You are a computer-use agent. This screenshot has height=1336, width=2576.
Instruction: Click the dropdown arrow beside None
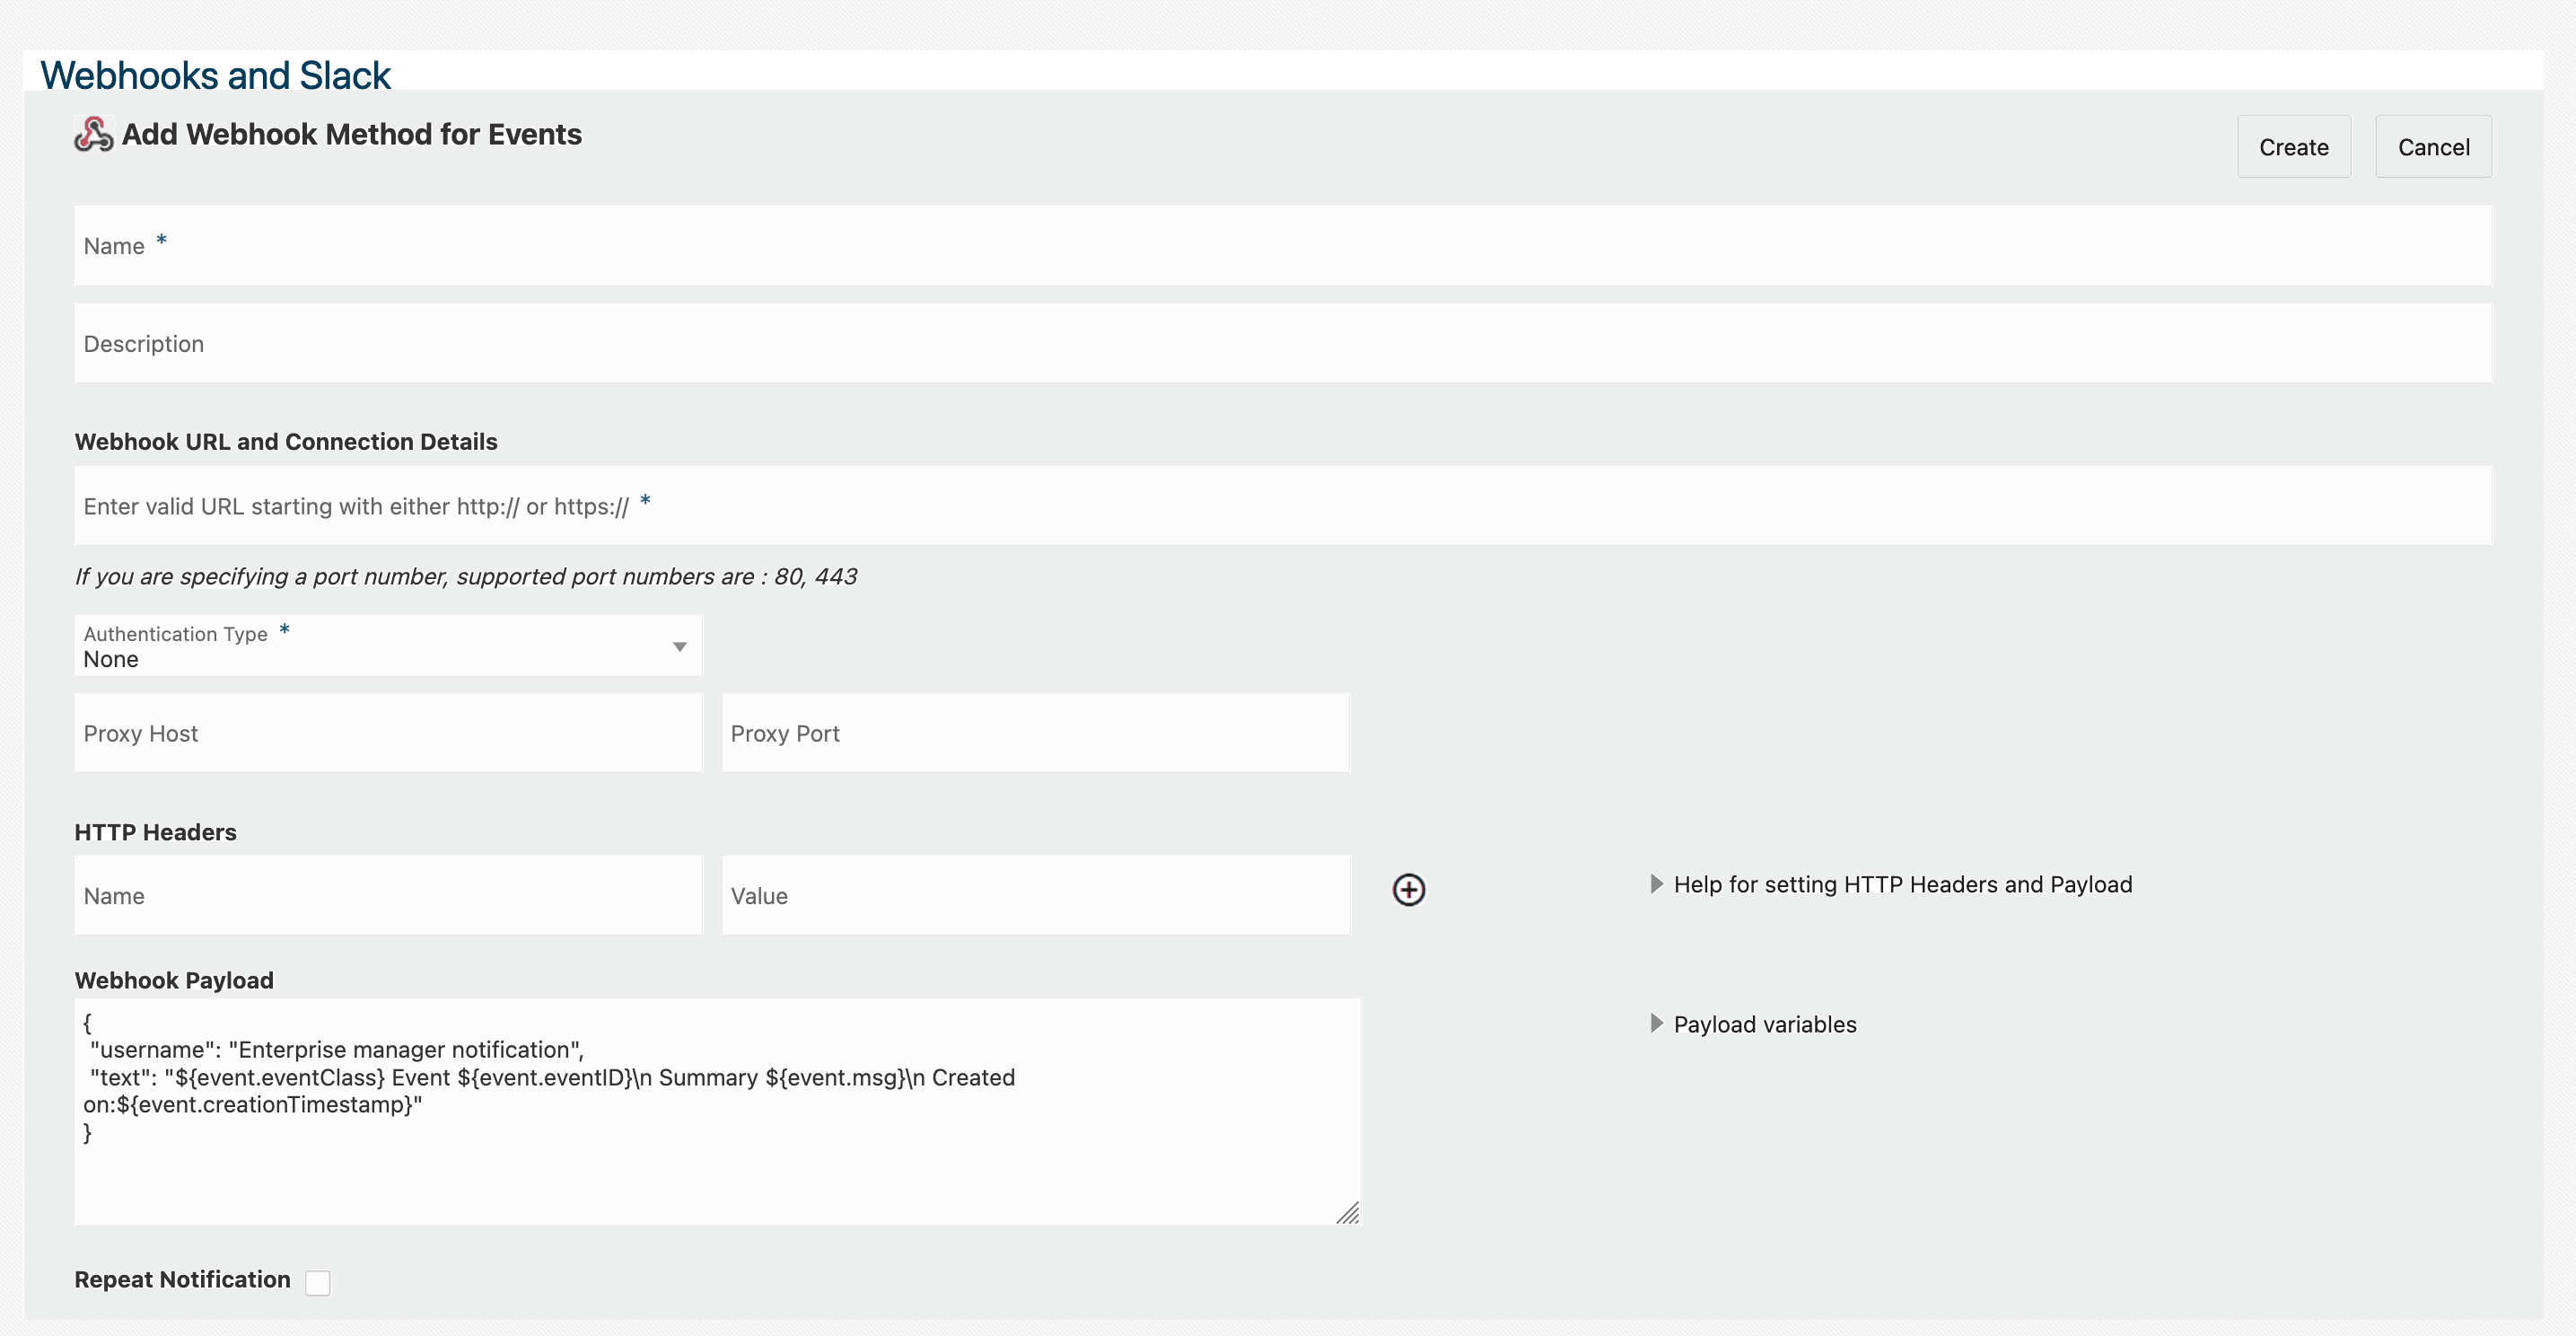coord(679,647)
